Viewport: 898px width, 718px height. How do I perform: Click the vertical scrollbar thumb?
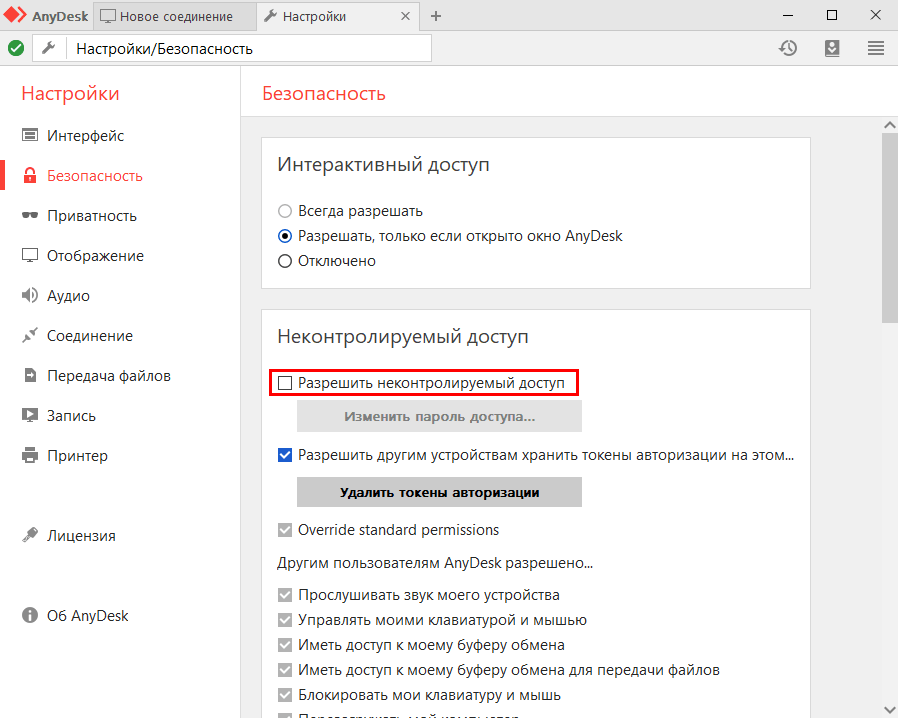[x=889, y=228]
